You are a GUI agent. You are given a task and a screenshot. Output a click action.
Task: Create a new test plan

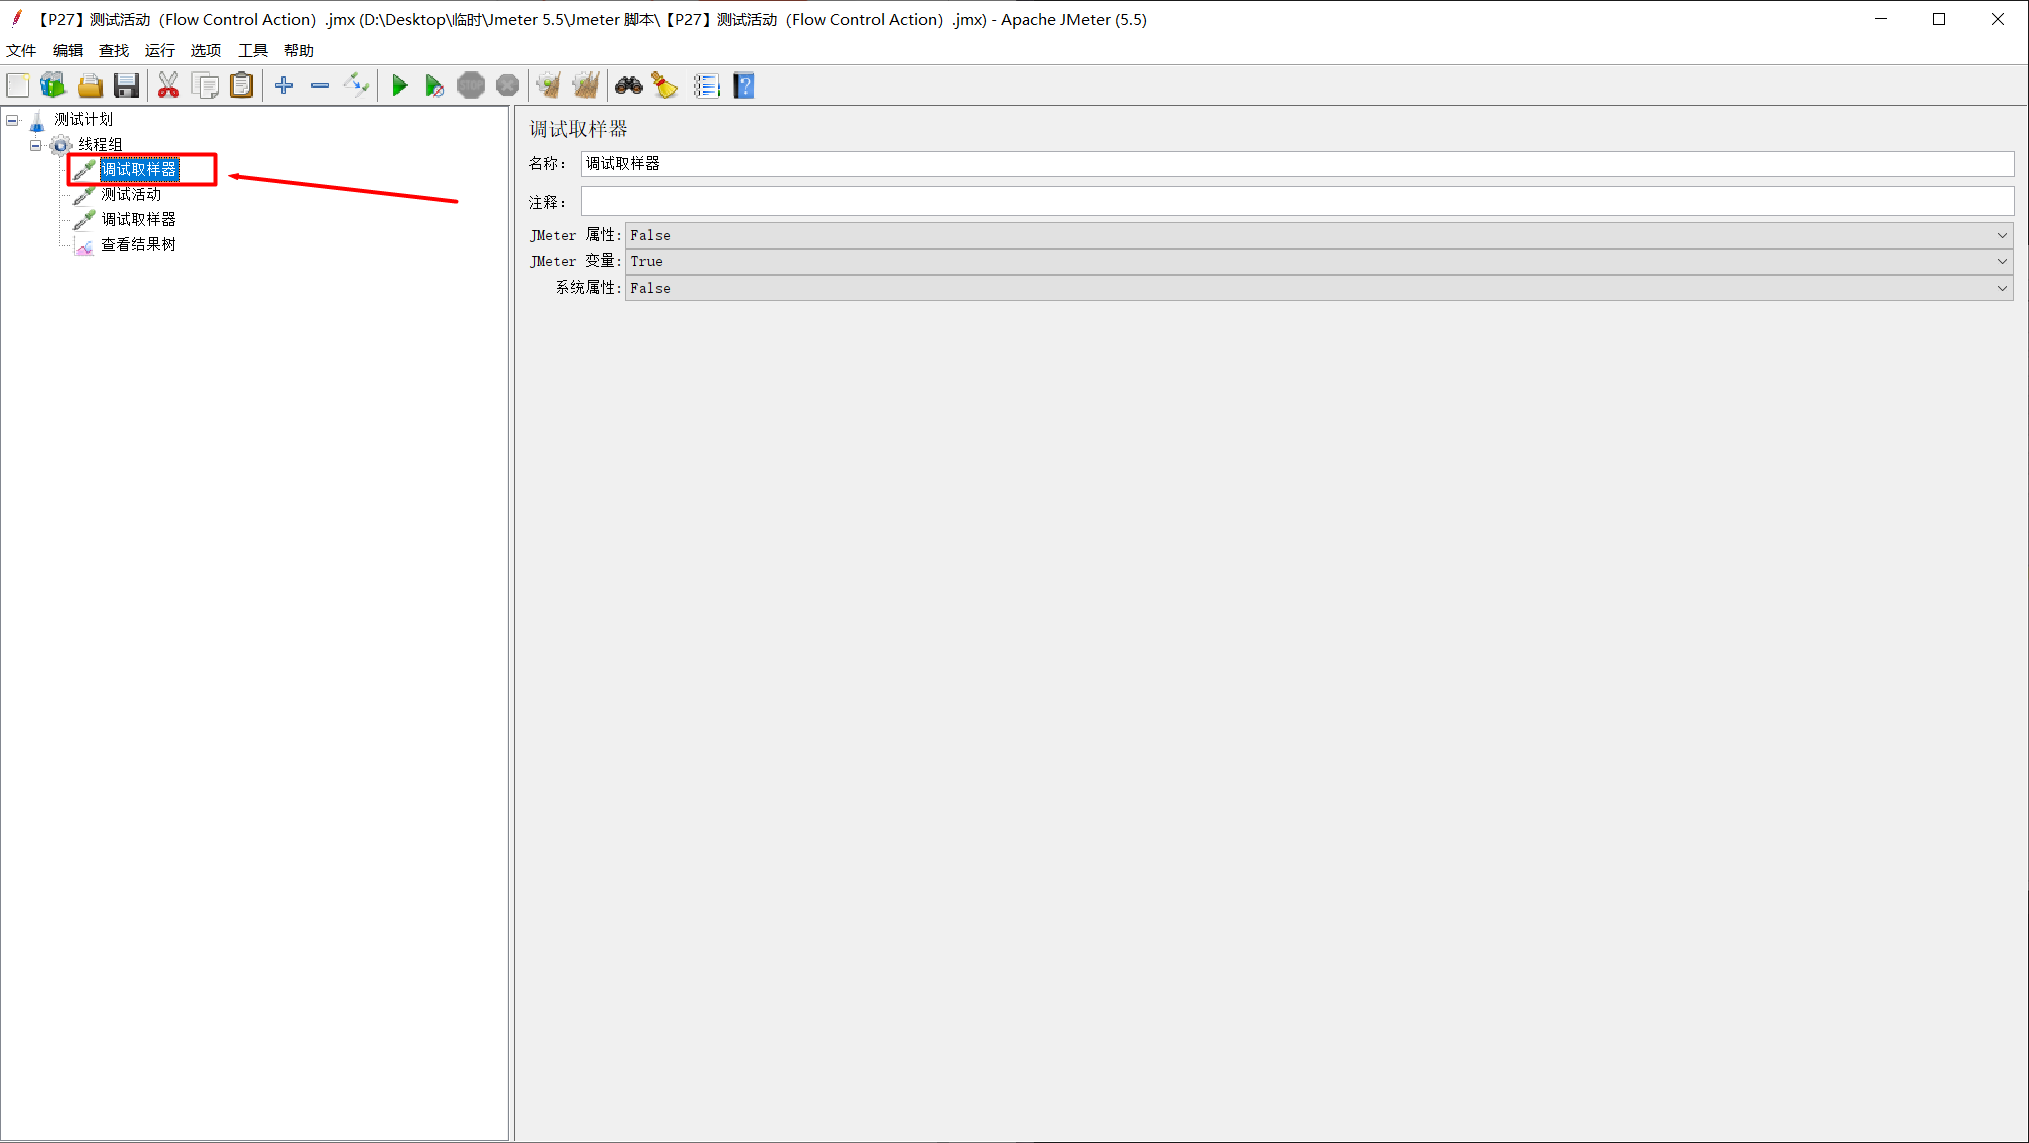point(17,85)
